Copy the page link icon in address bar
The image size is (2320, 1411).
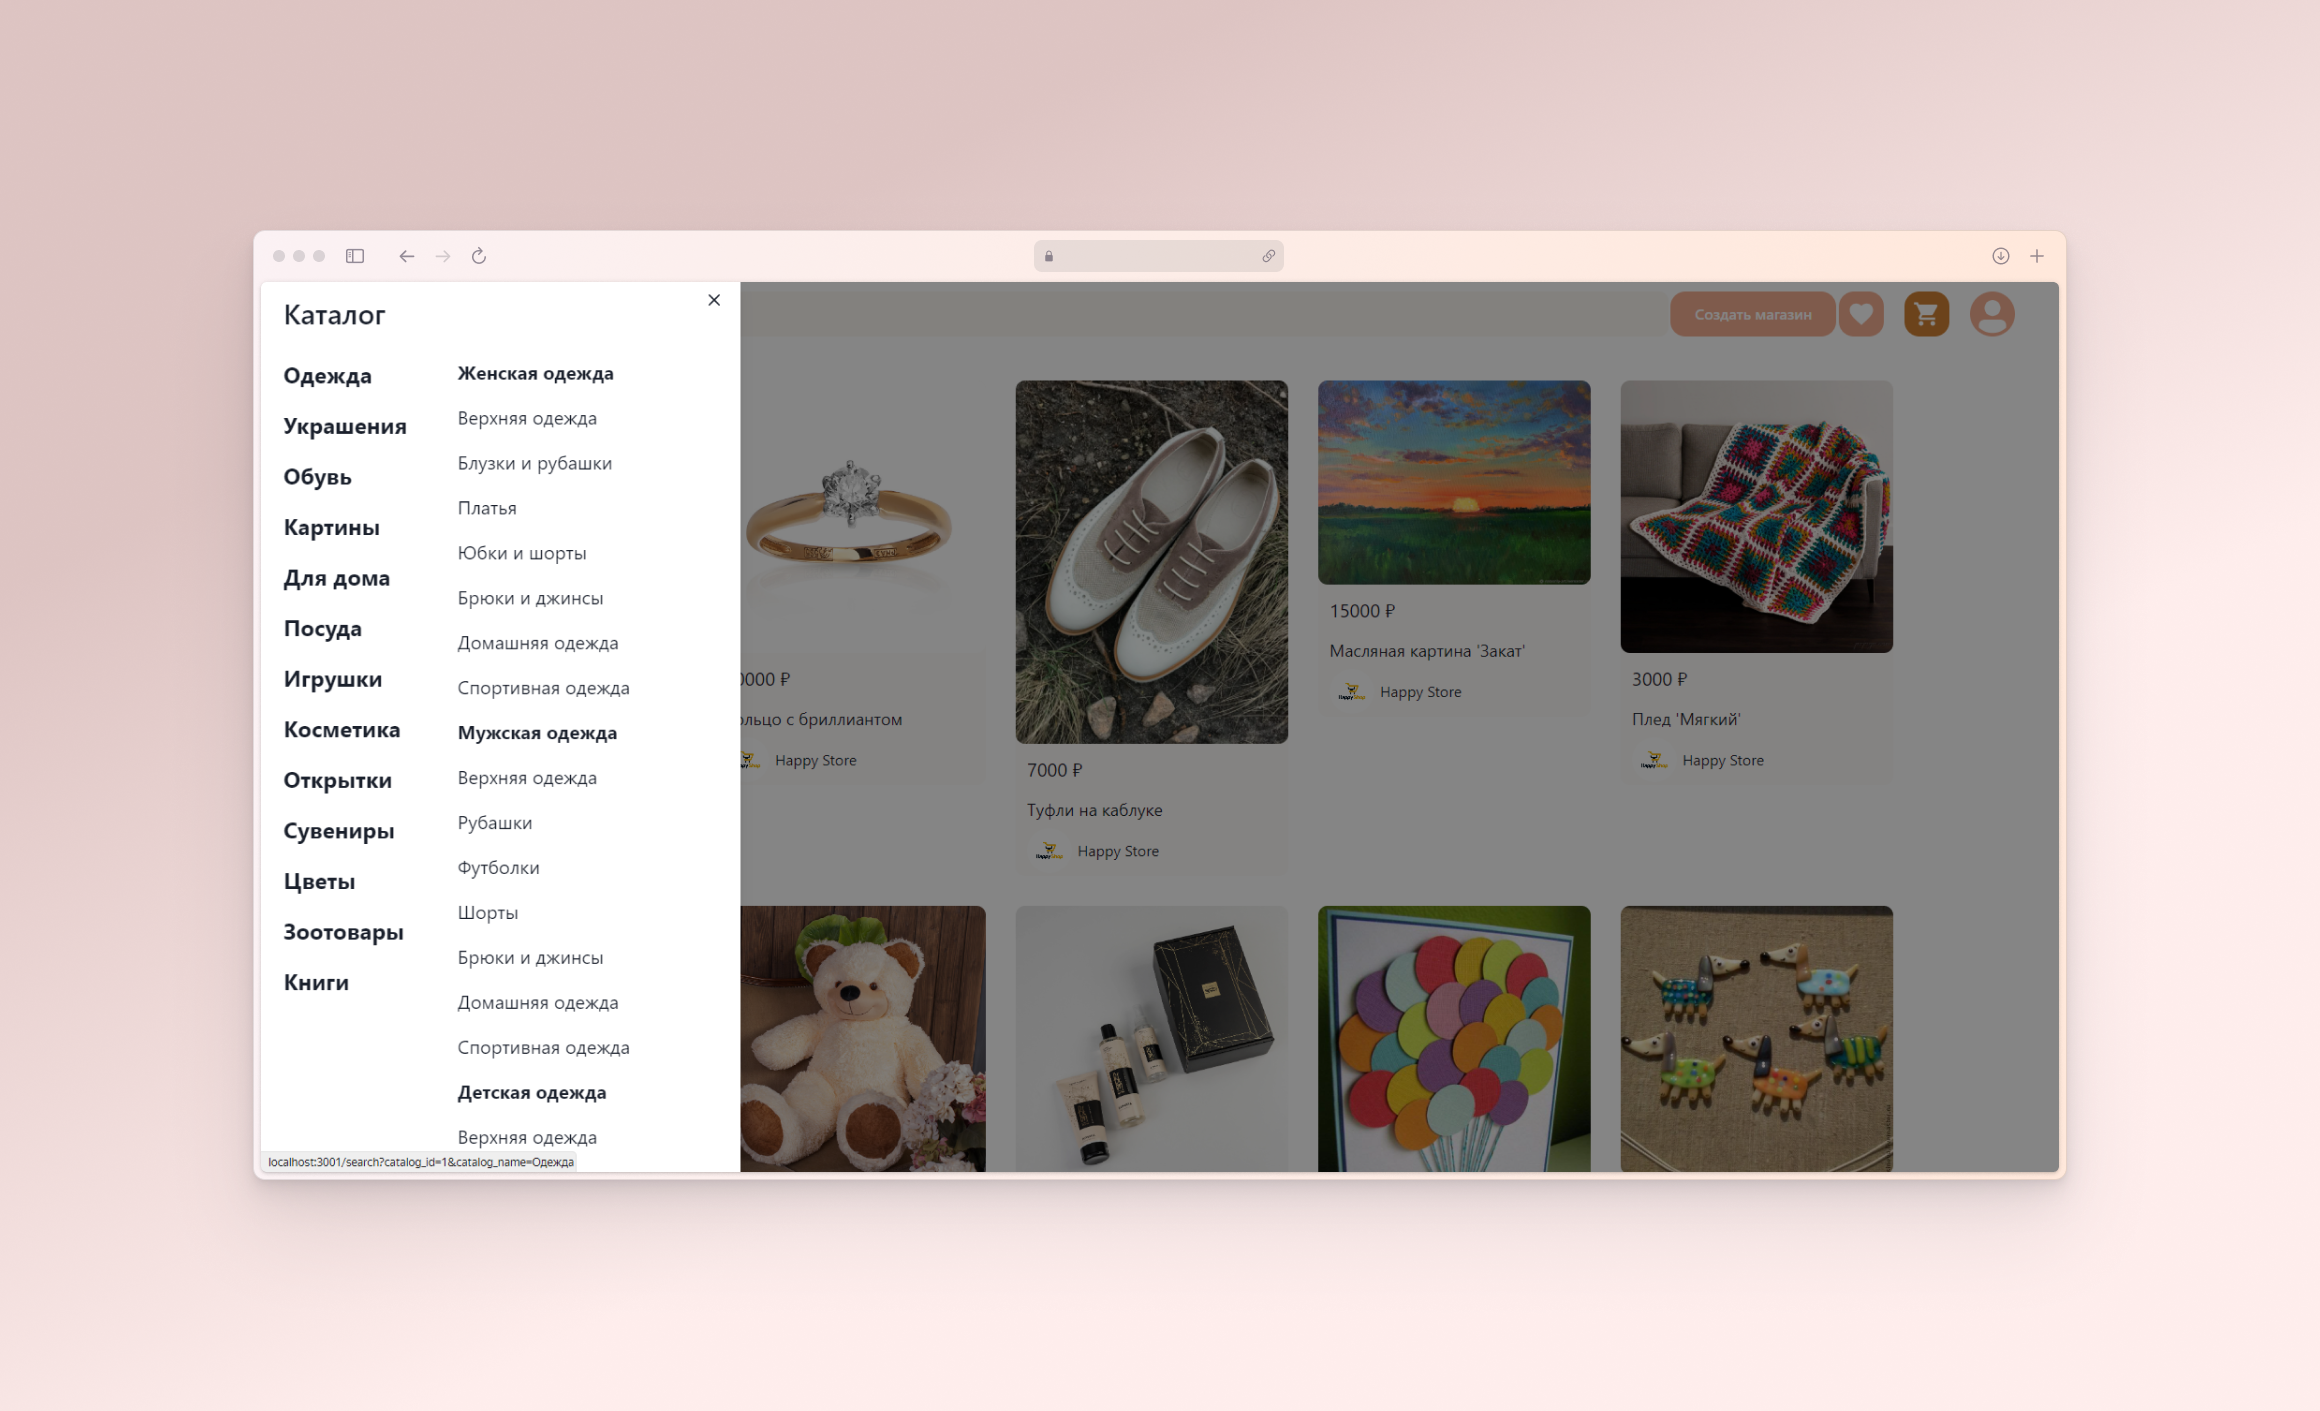[1268, 256]
